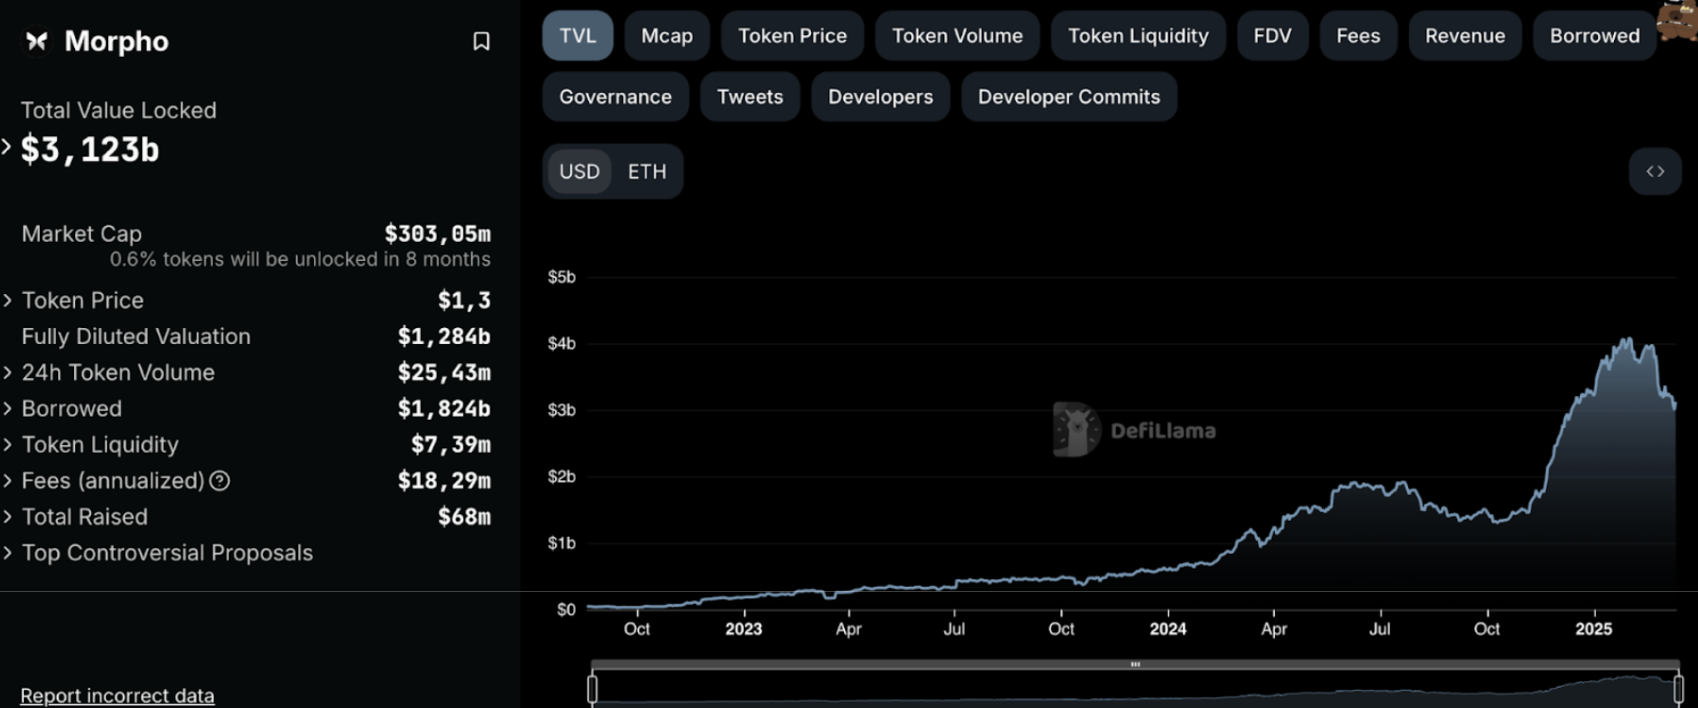The height and width of the screenshot is (708, 1698).
Task: Click the token unlock notice text
Action: [300, 259]
